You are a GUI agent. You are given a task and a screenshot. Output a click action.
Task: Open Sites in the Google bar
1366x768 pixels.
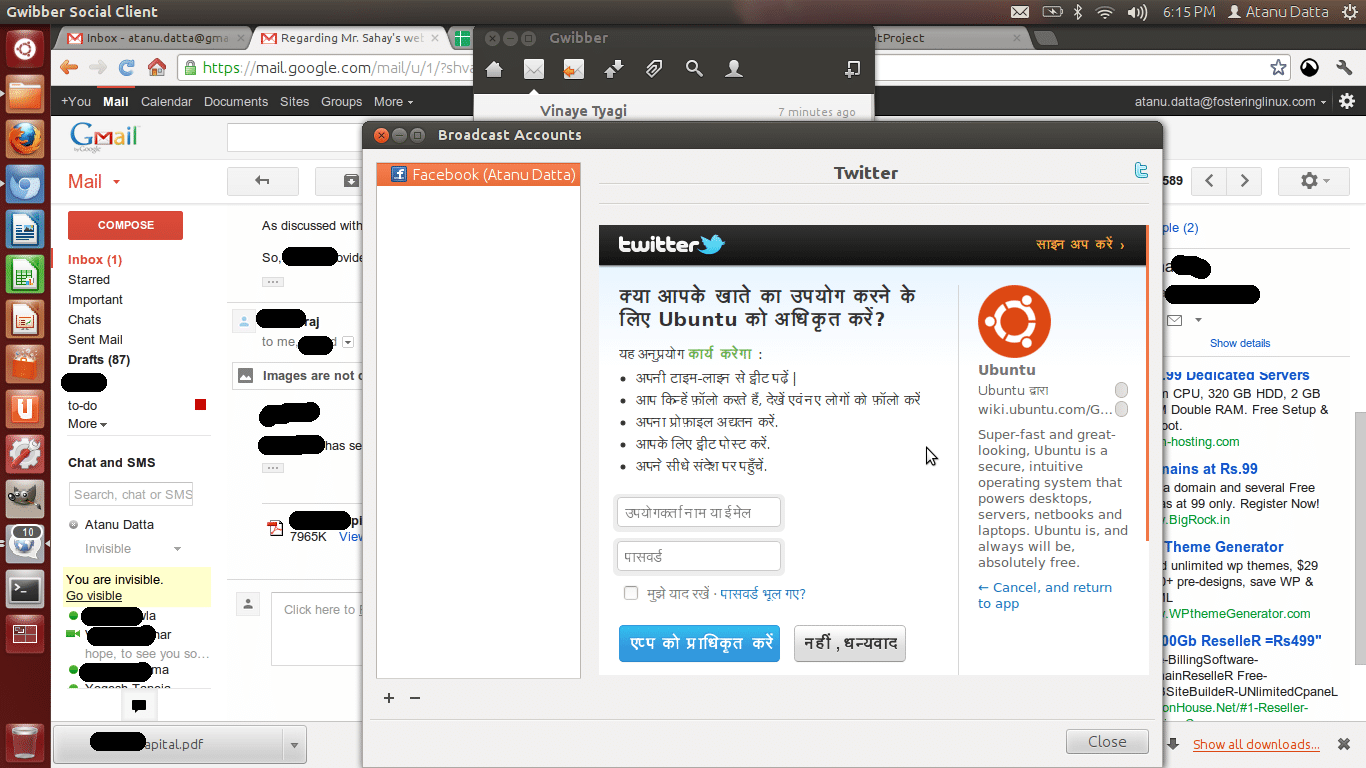(295, 101)
